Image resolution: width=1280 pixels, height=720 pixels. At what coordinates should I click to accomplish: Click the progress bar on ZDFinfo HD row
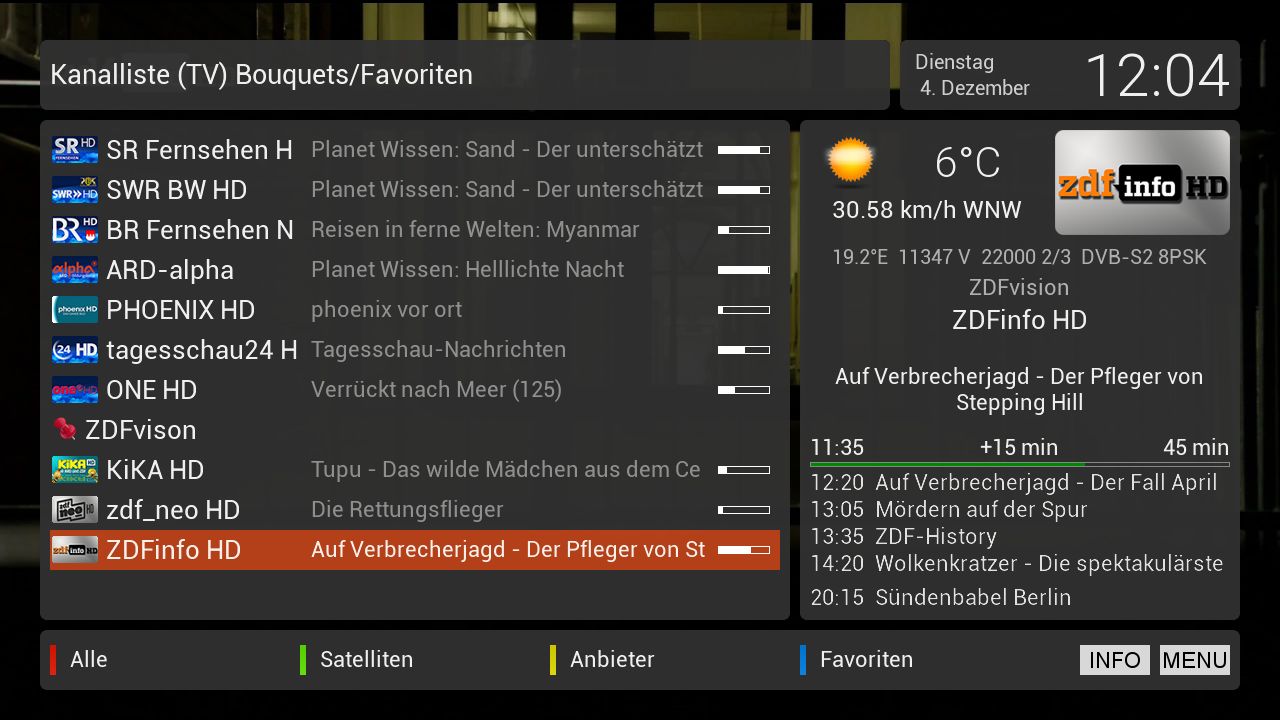click(x=744, y=550)
